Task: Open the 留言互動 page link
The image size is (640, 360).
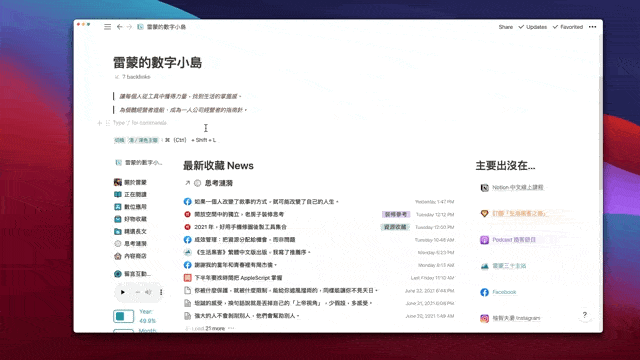Action: 133,274
